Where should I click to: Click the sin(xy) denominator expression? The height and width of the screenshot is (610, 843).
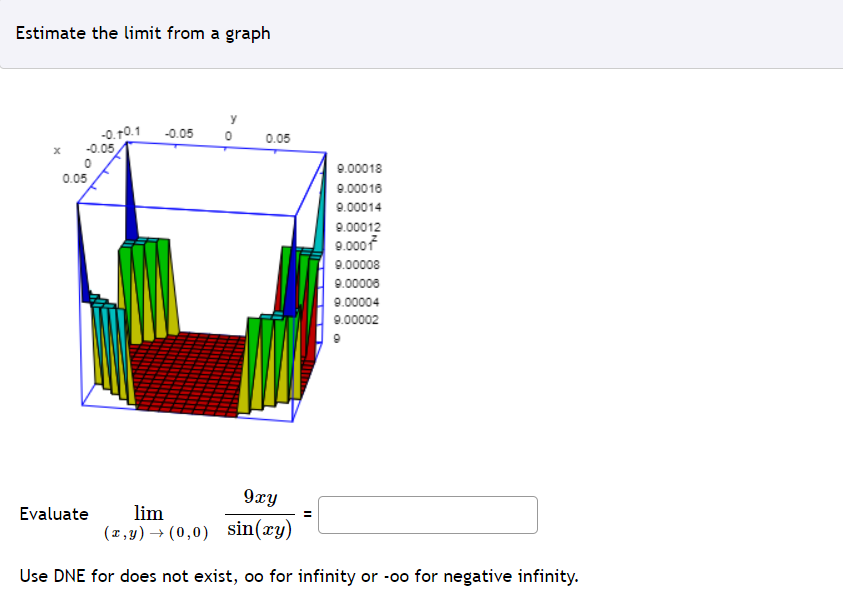(260, 529)
